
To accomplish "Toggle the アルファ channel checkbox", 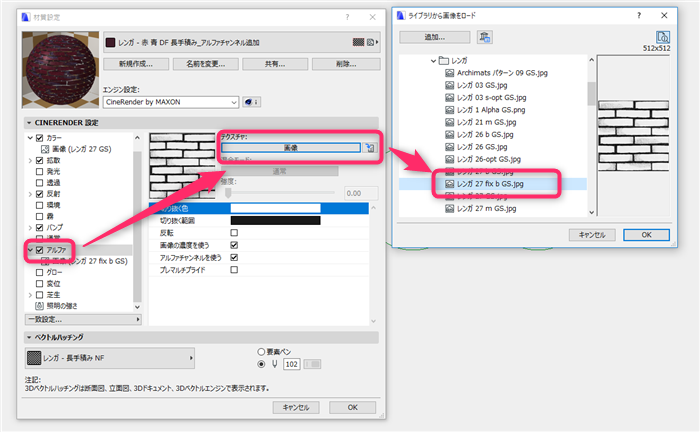I will pos(39,250).
